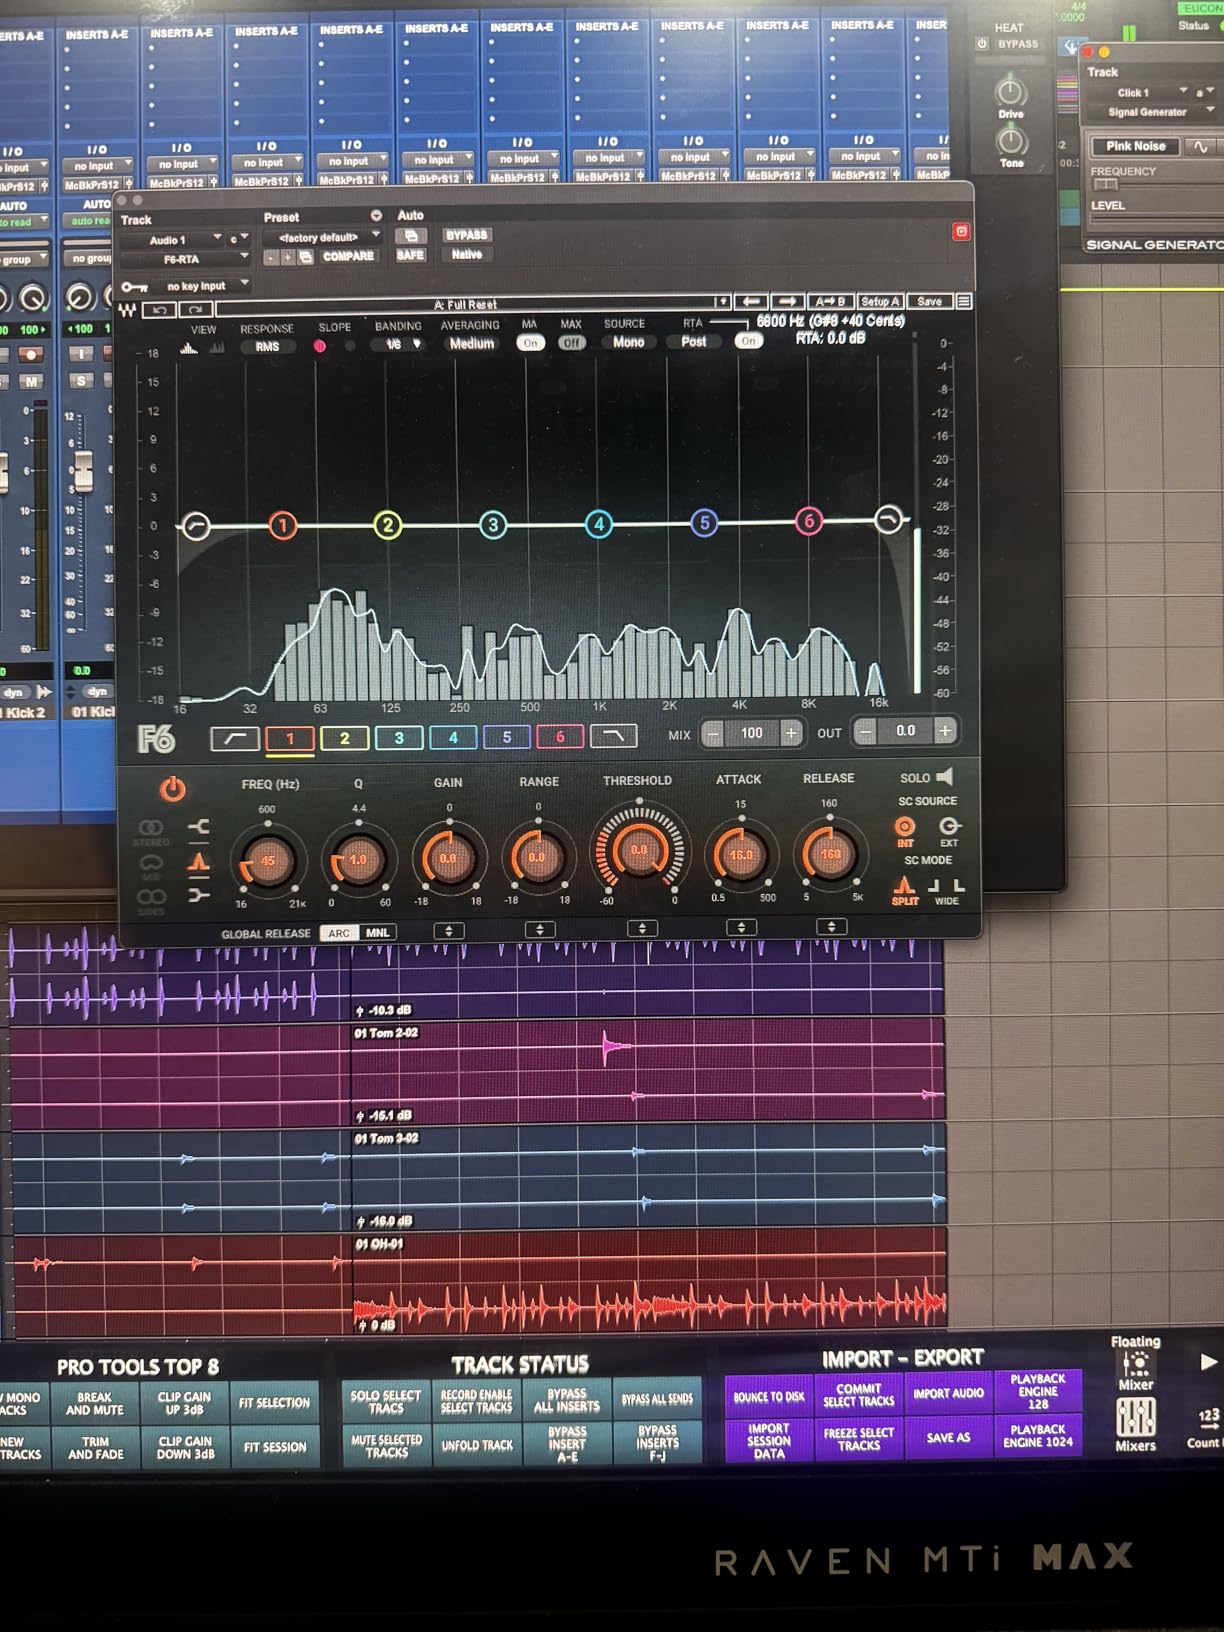Click BOUNCE TO DISK button
Viewport: 1224px width, 1632px height.
point(768,1397)
